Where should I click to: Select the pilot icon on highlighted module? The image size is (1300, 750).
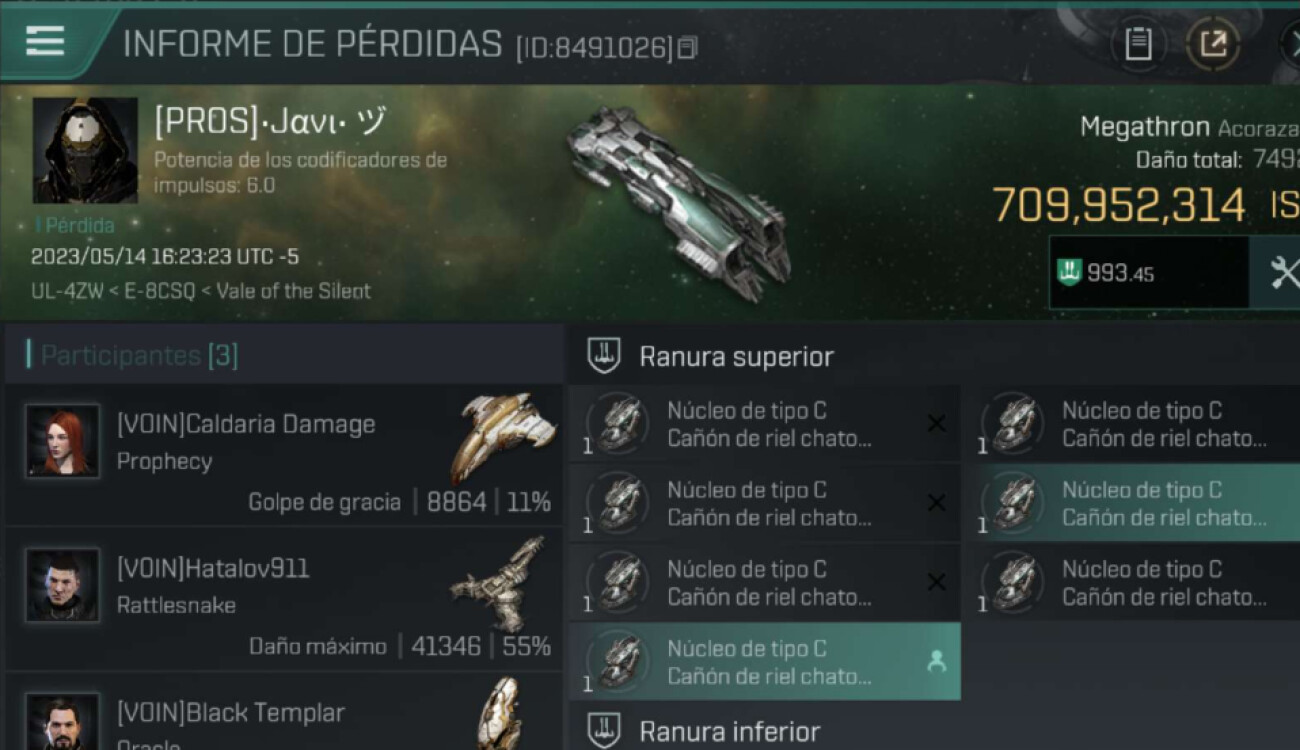pyautogui.click(x=936, y=661)
